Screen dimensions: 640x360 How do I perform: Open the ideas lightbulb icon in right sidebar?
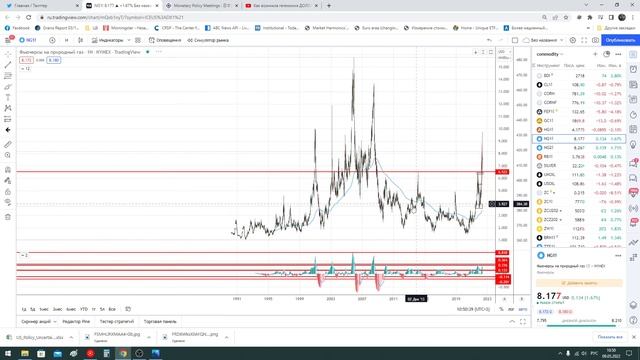pos(633,144)
